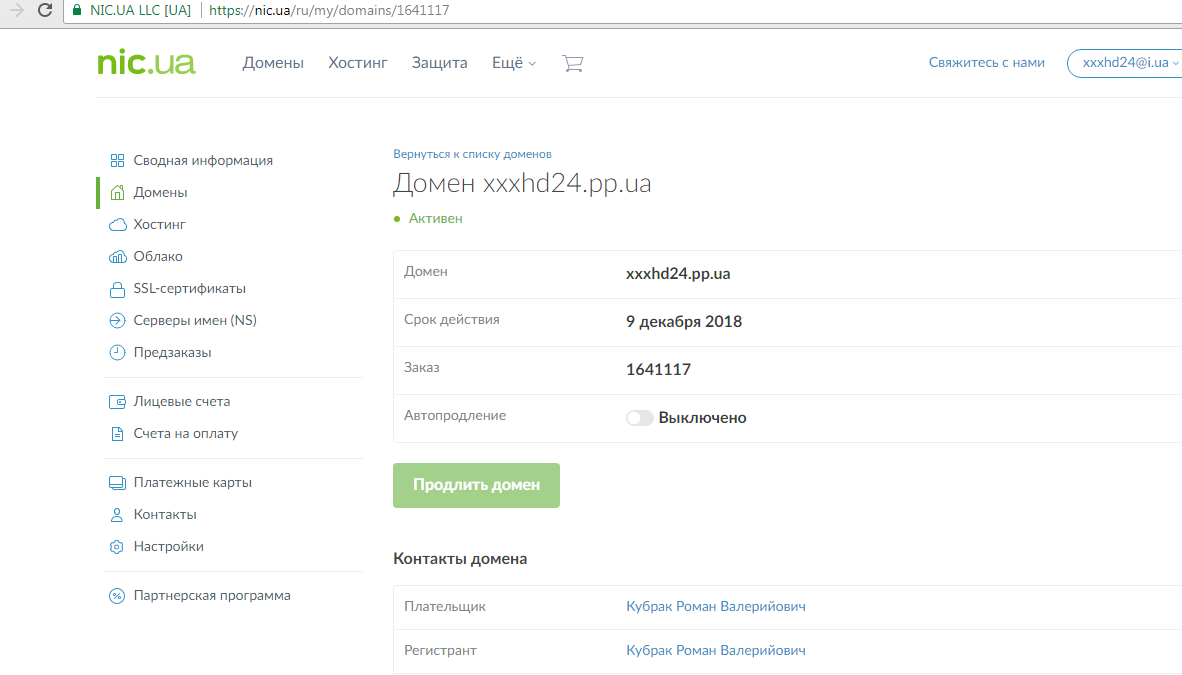The width and height of the screenshot is (1182, 675).
Task: Reload the page with browser refresh button
Action: (x=44, y=11)
